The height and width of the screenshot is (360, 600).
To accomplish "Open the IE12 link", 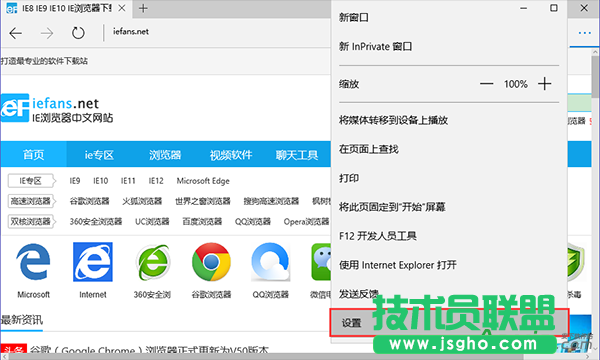I will click(156, 181).
